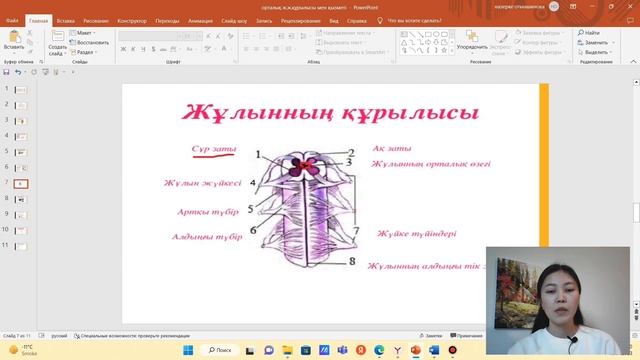This screenshot has height=360, width=640.
Task: Select slide 8 thumbnail
Action: [21, 200]
